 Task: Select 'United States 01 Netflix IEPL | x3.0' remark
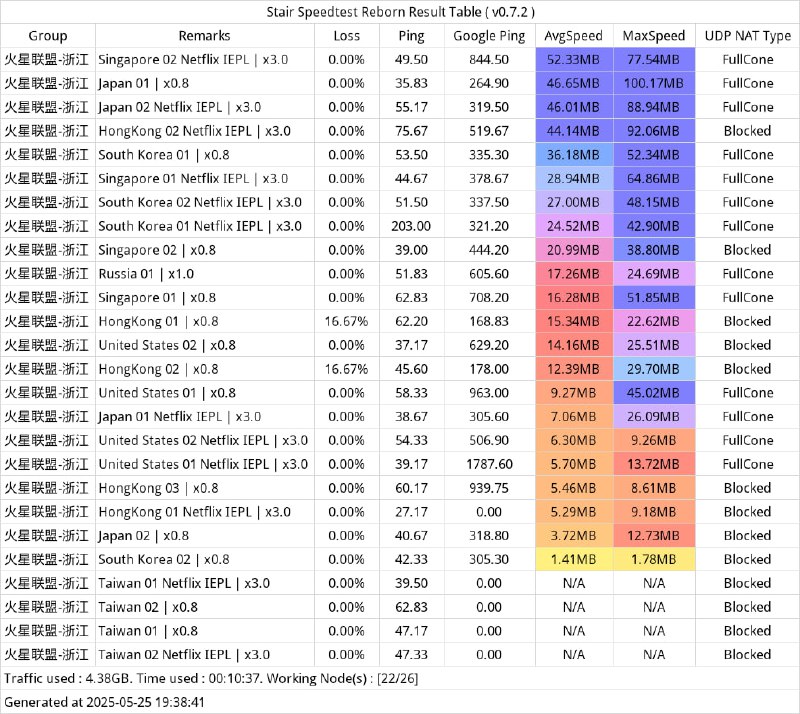point(203,464)
